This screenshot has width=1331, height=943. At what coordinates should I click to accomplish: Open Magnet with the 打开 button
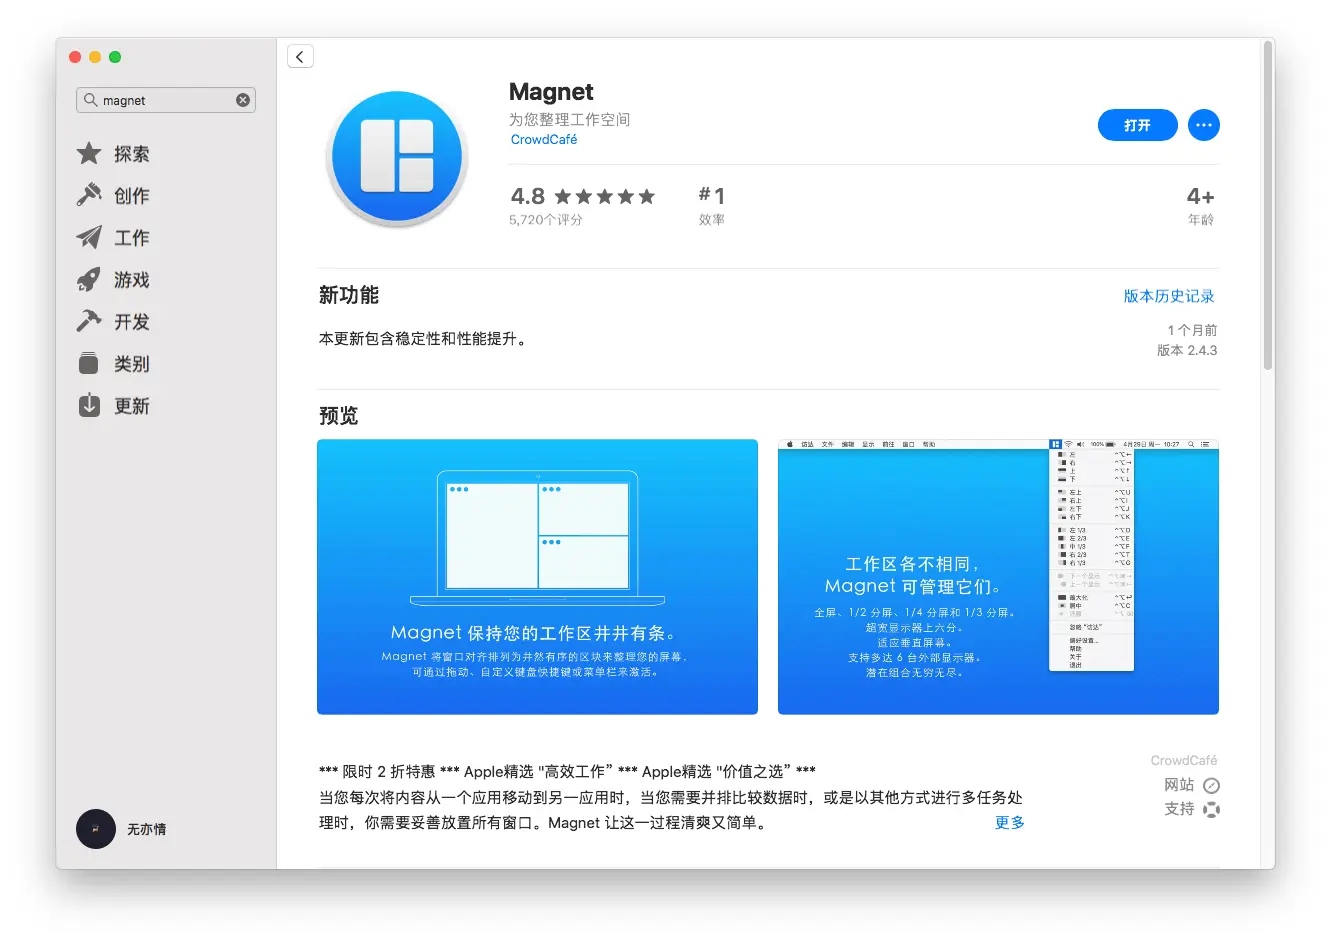(x=1137, y=125)
